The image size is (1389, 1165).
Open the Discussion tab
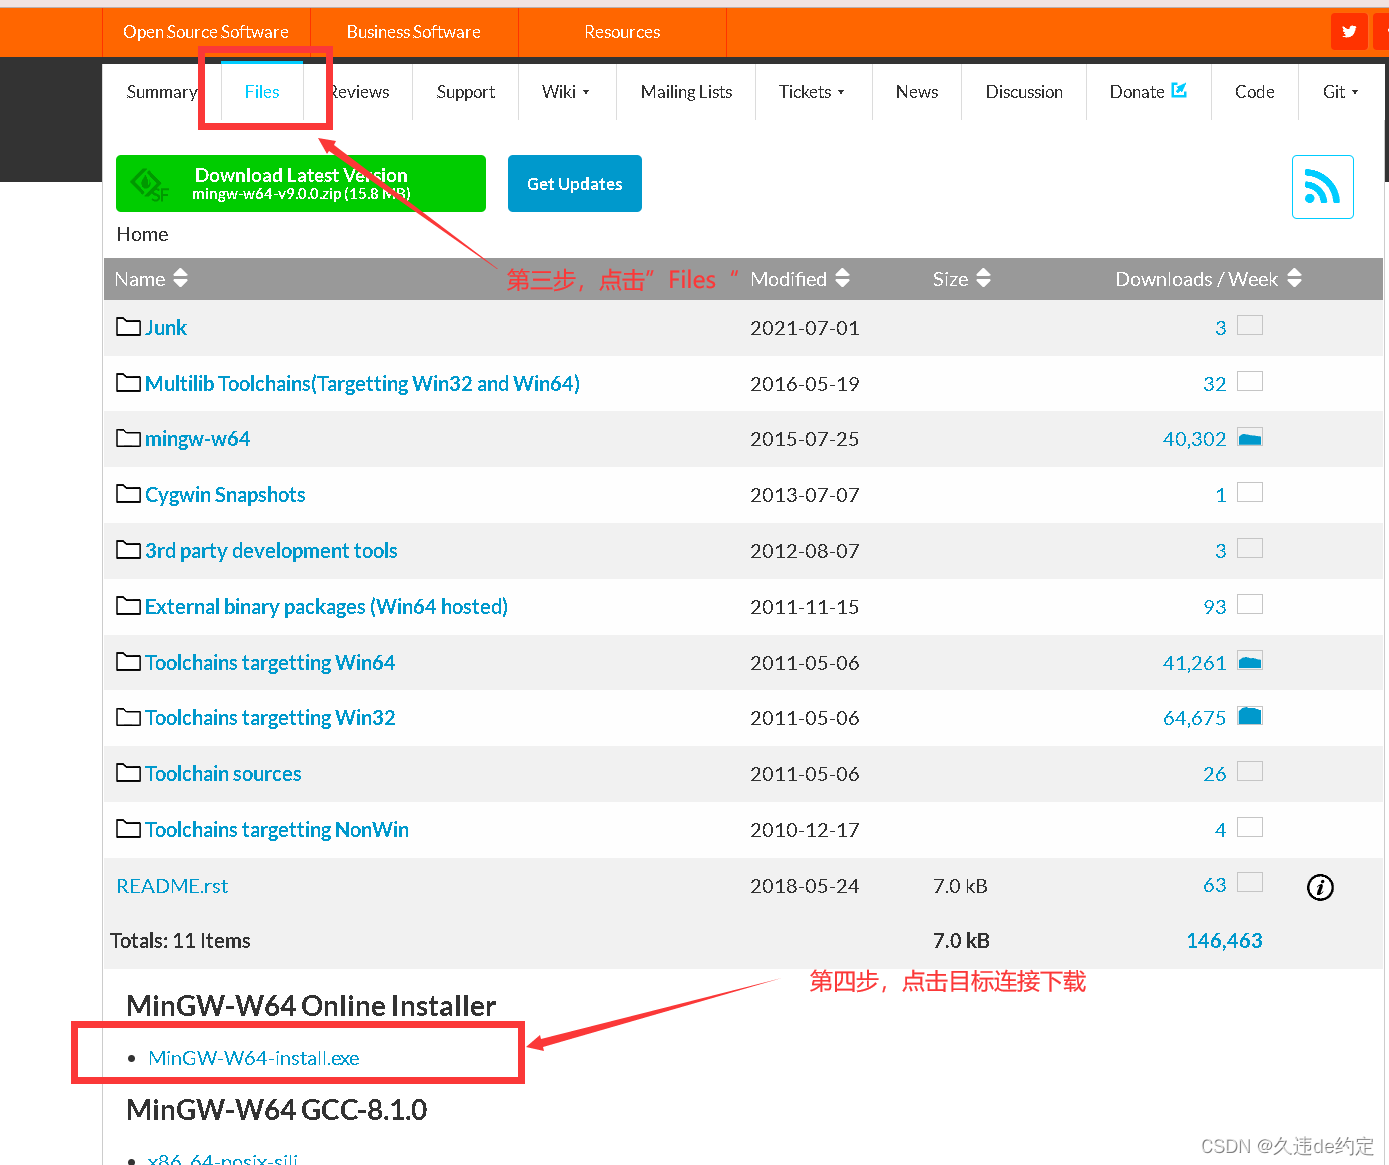click(x=1024, y=92)
